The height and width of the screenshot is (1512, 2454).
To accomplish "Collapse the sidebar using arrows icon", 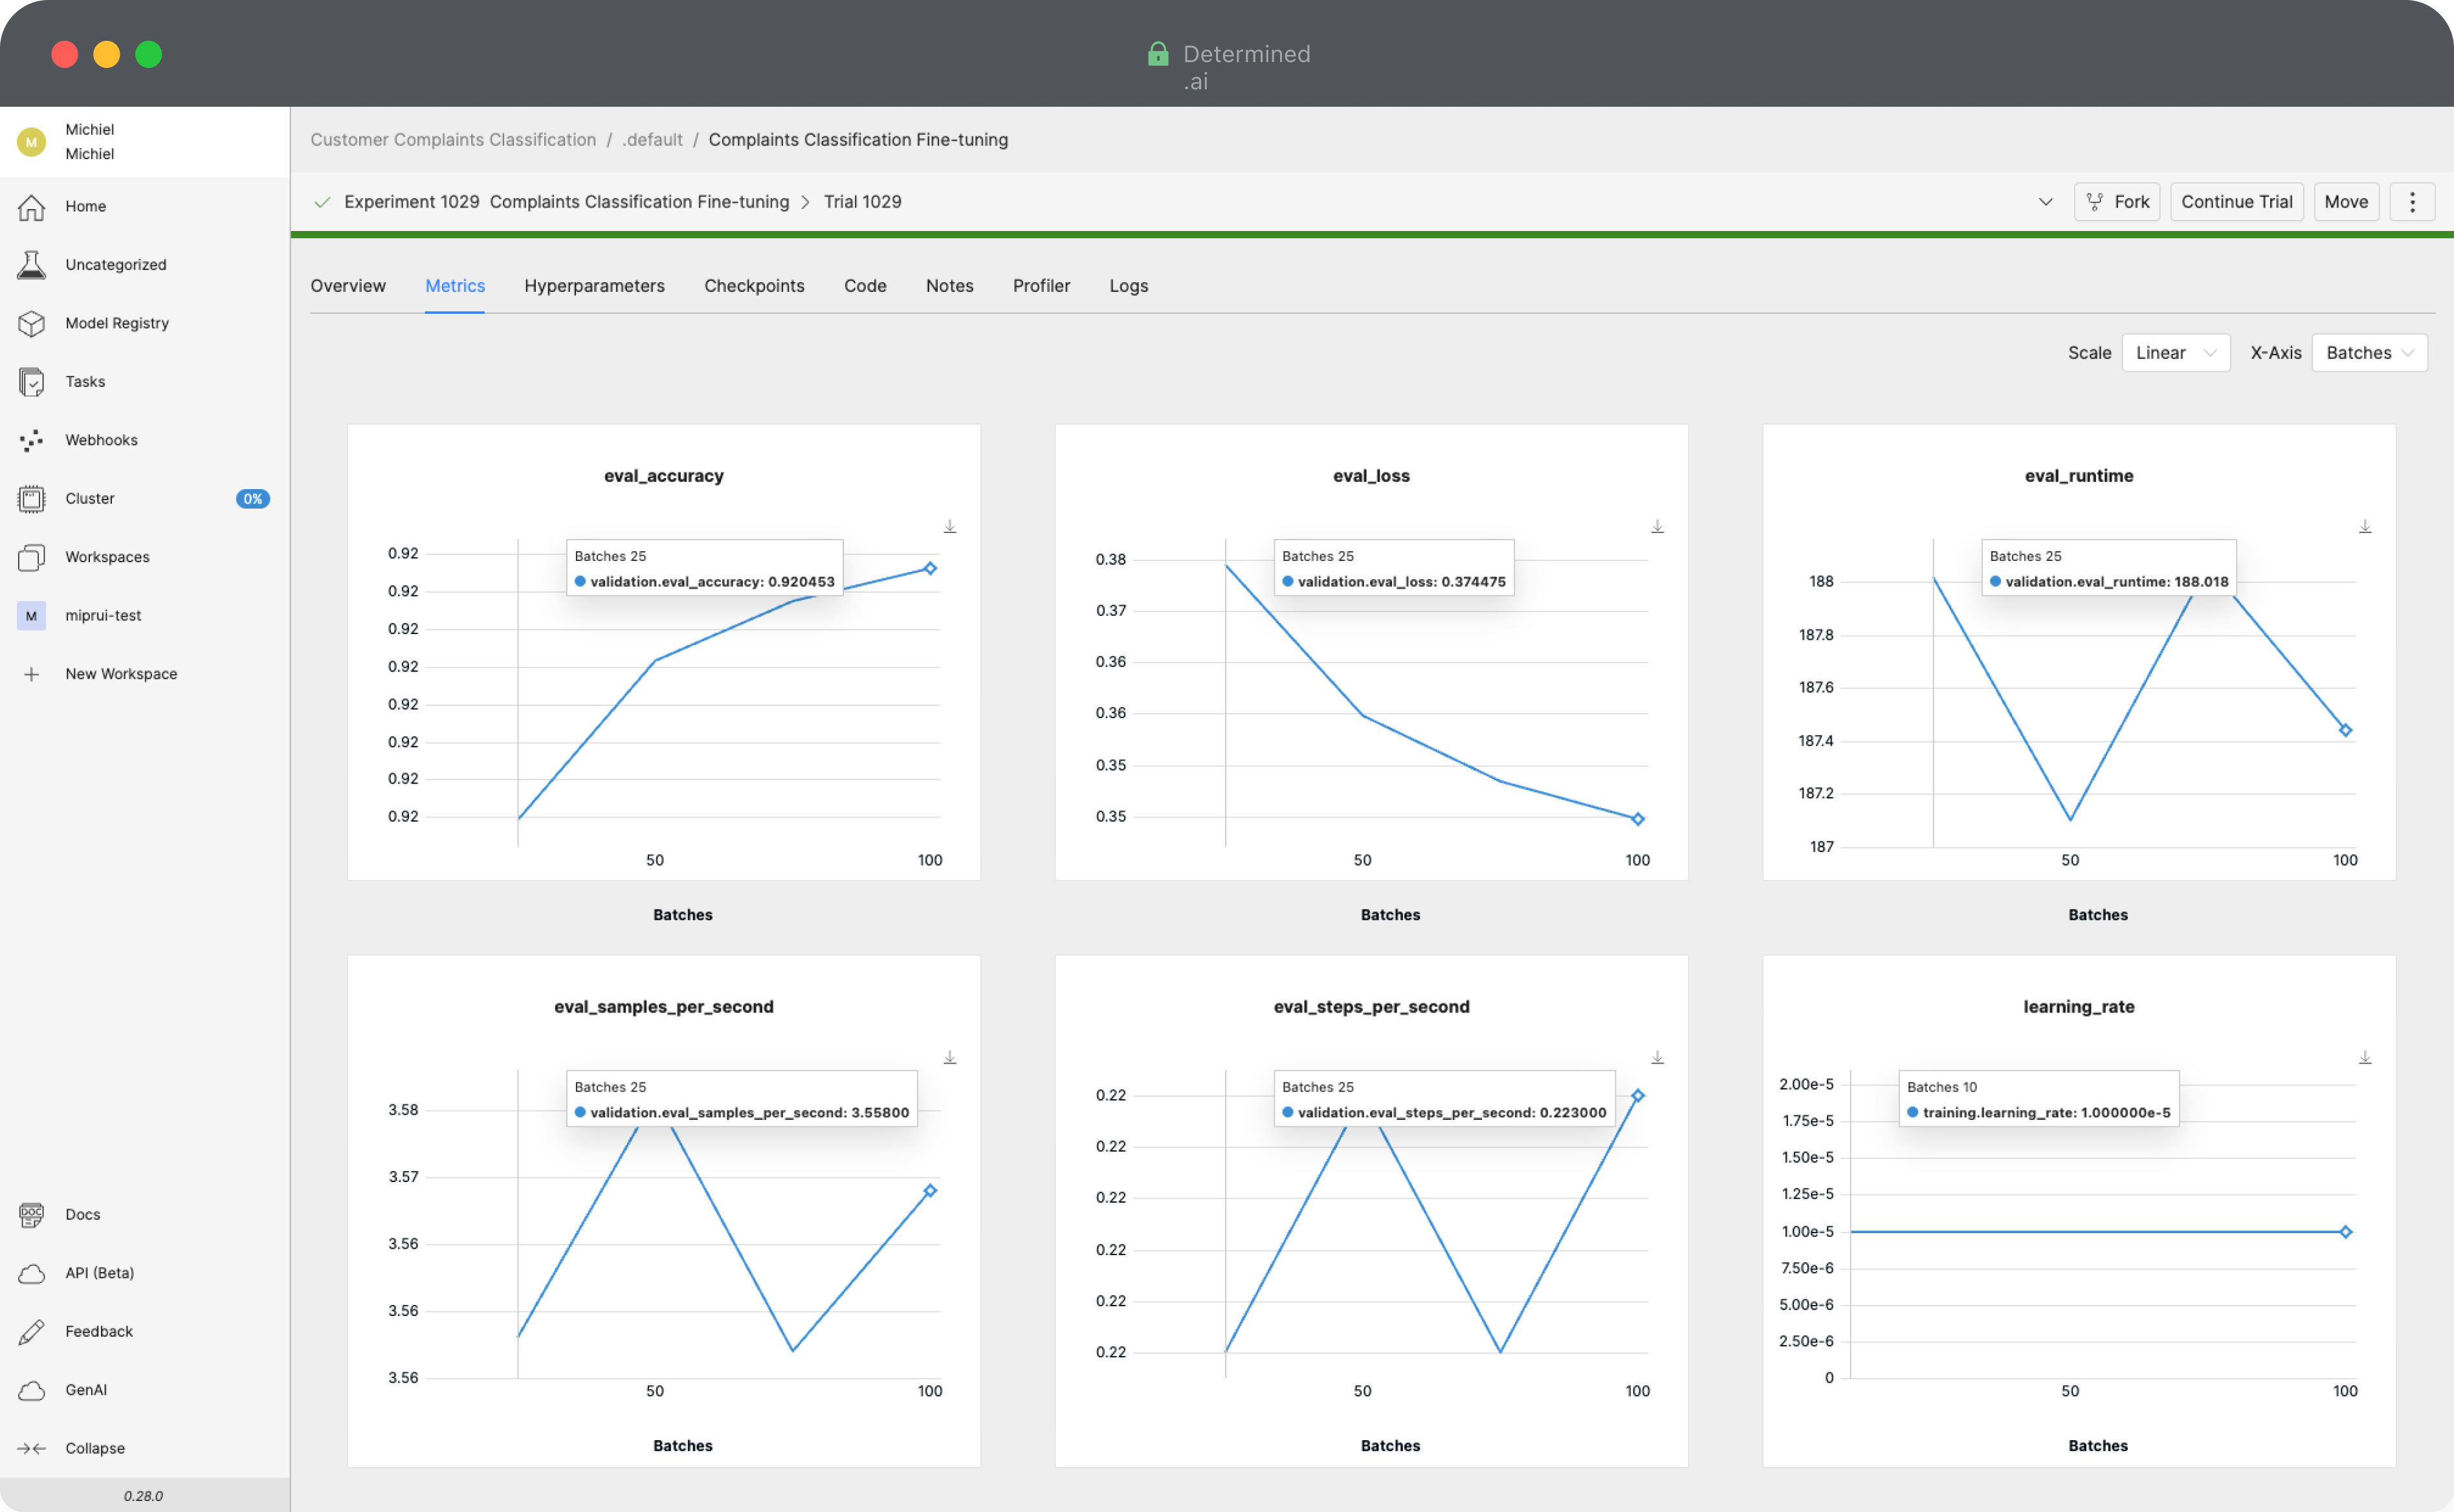I will 32,1449.
